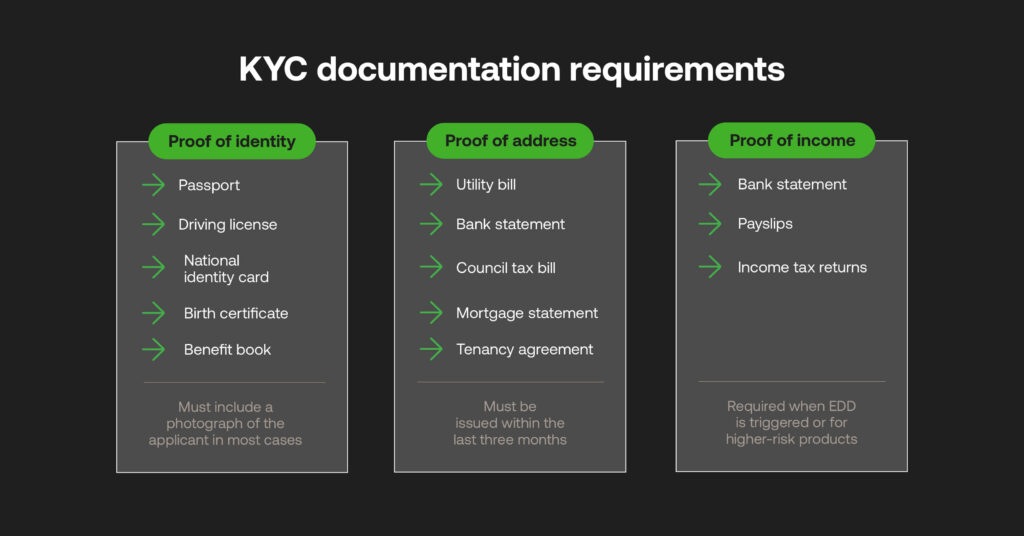Click the Tenancy agreement text

(524, 350)
